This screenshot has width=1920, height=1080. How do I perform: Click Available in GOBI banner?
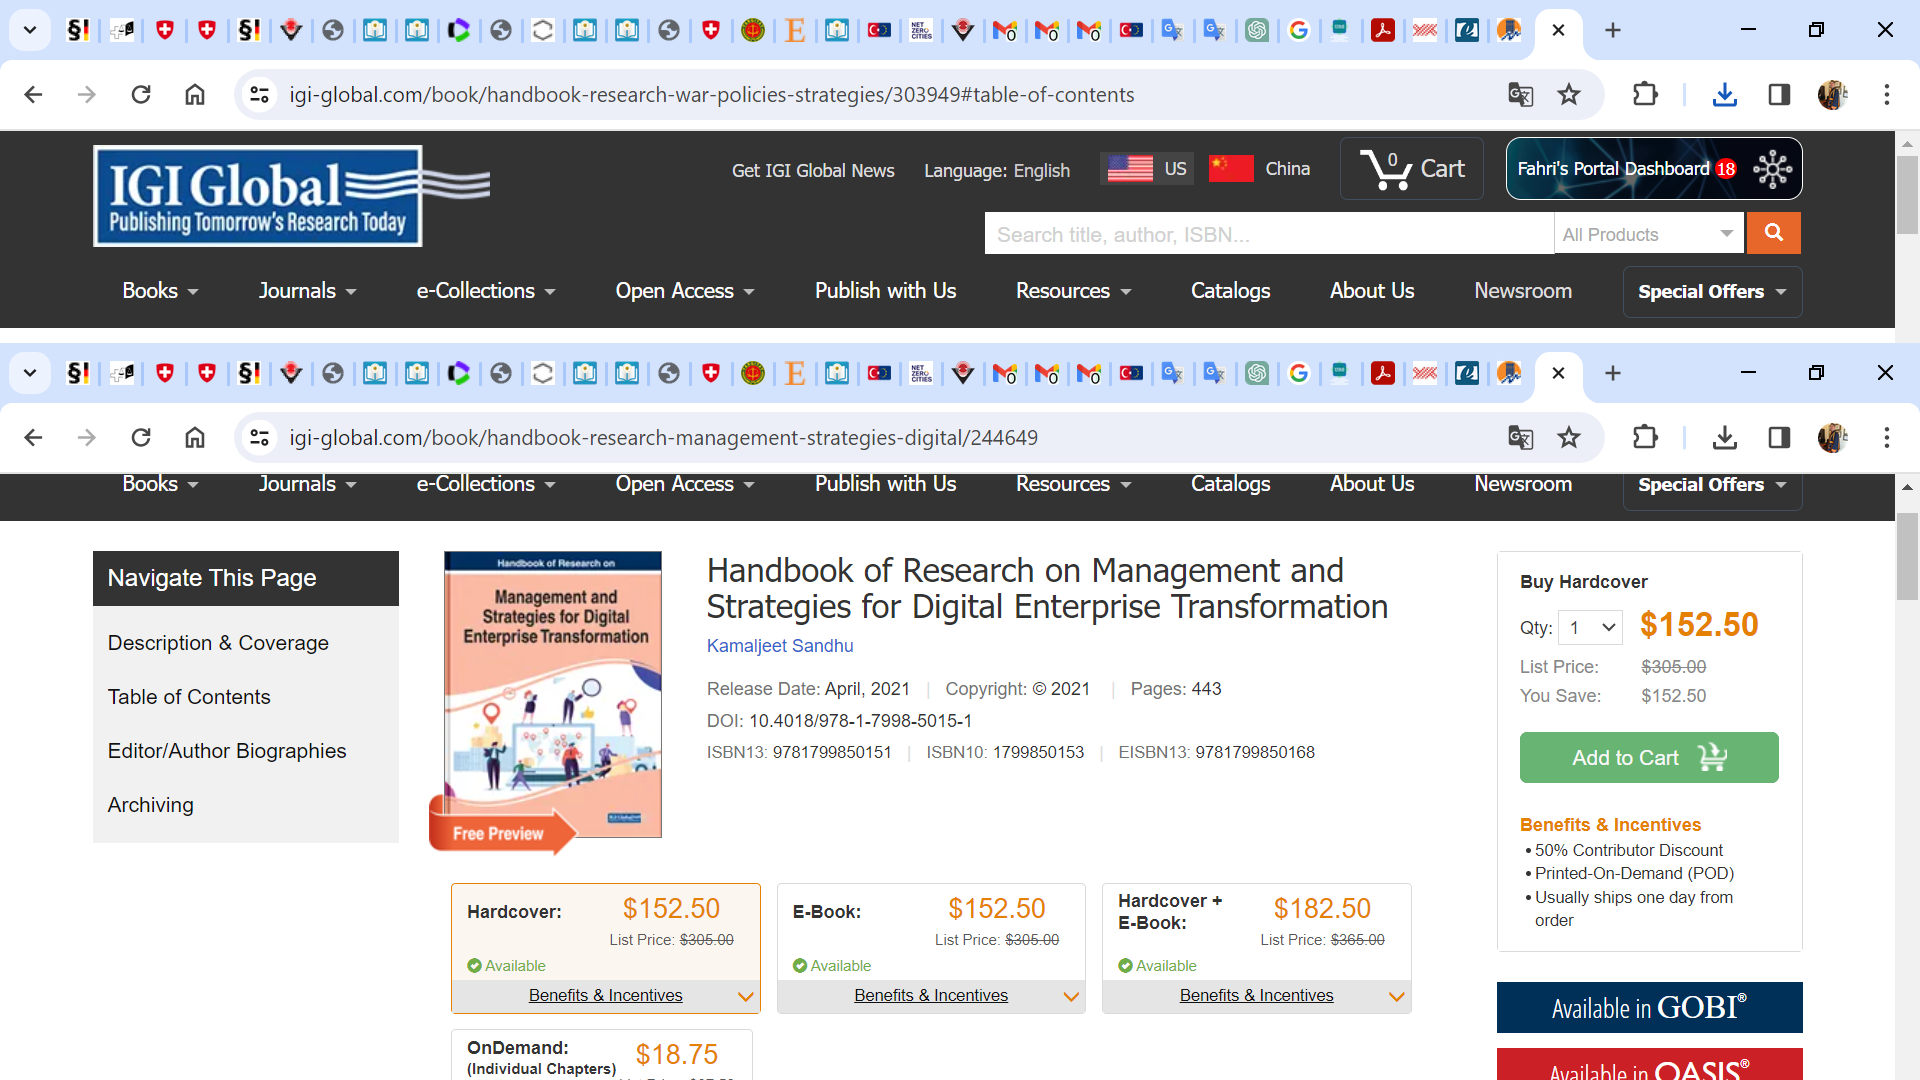click(1649, 1007)
